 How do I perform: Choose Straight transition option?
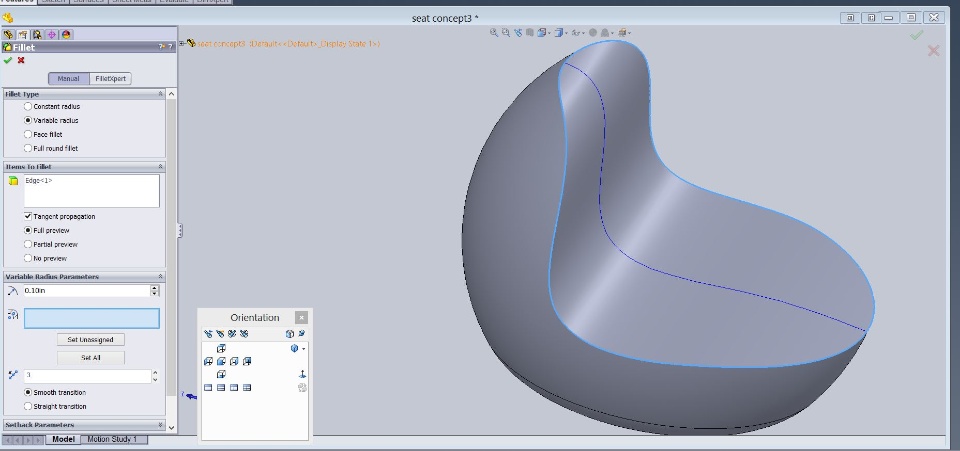click(x=28, y=406)
